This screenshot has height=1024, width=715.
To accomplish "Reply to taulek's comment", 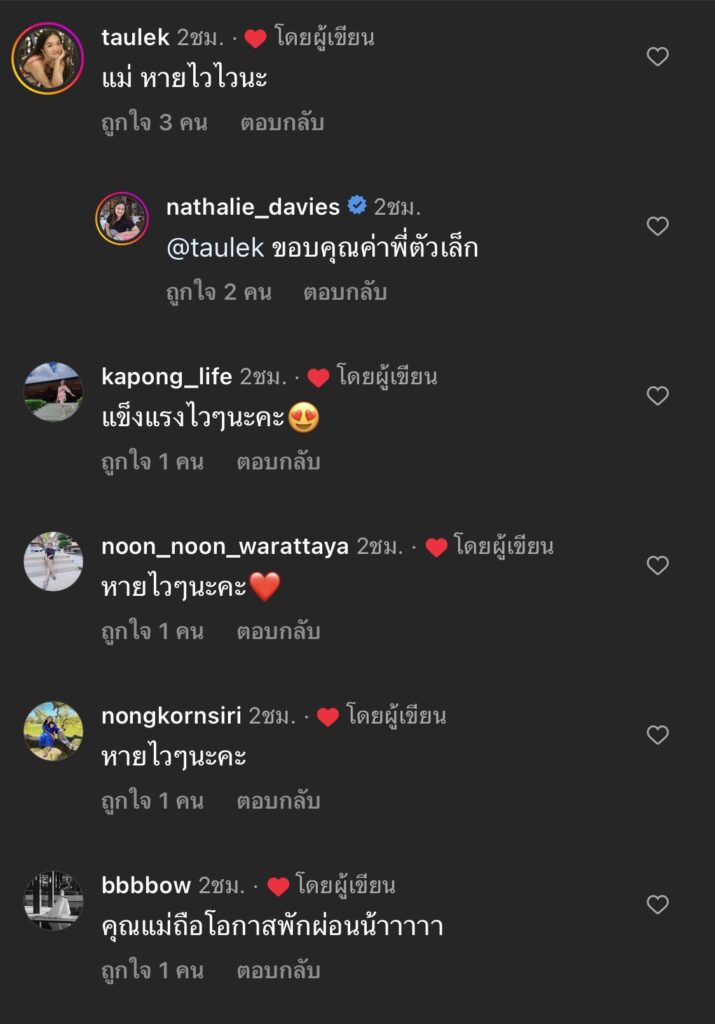I will pyautogui.click(x=282, y=124).
